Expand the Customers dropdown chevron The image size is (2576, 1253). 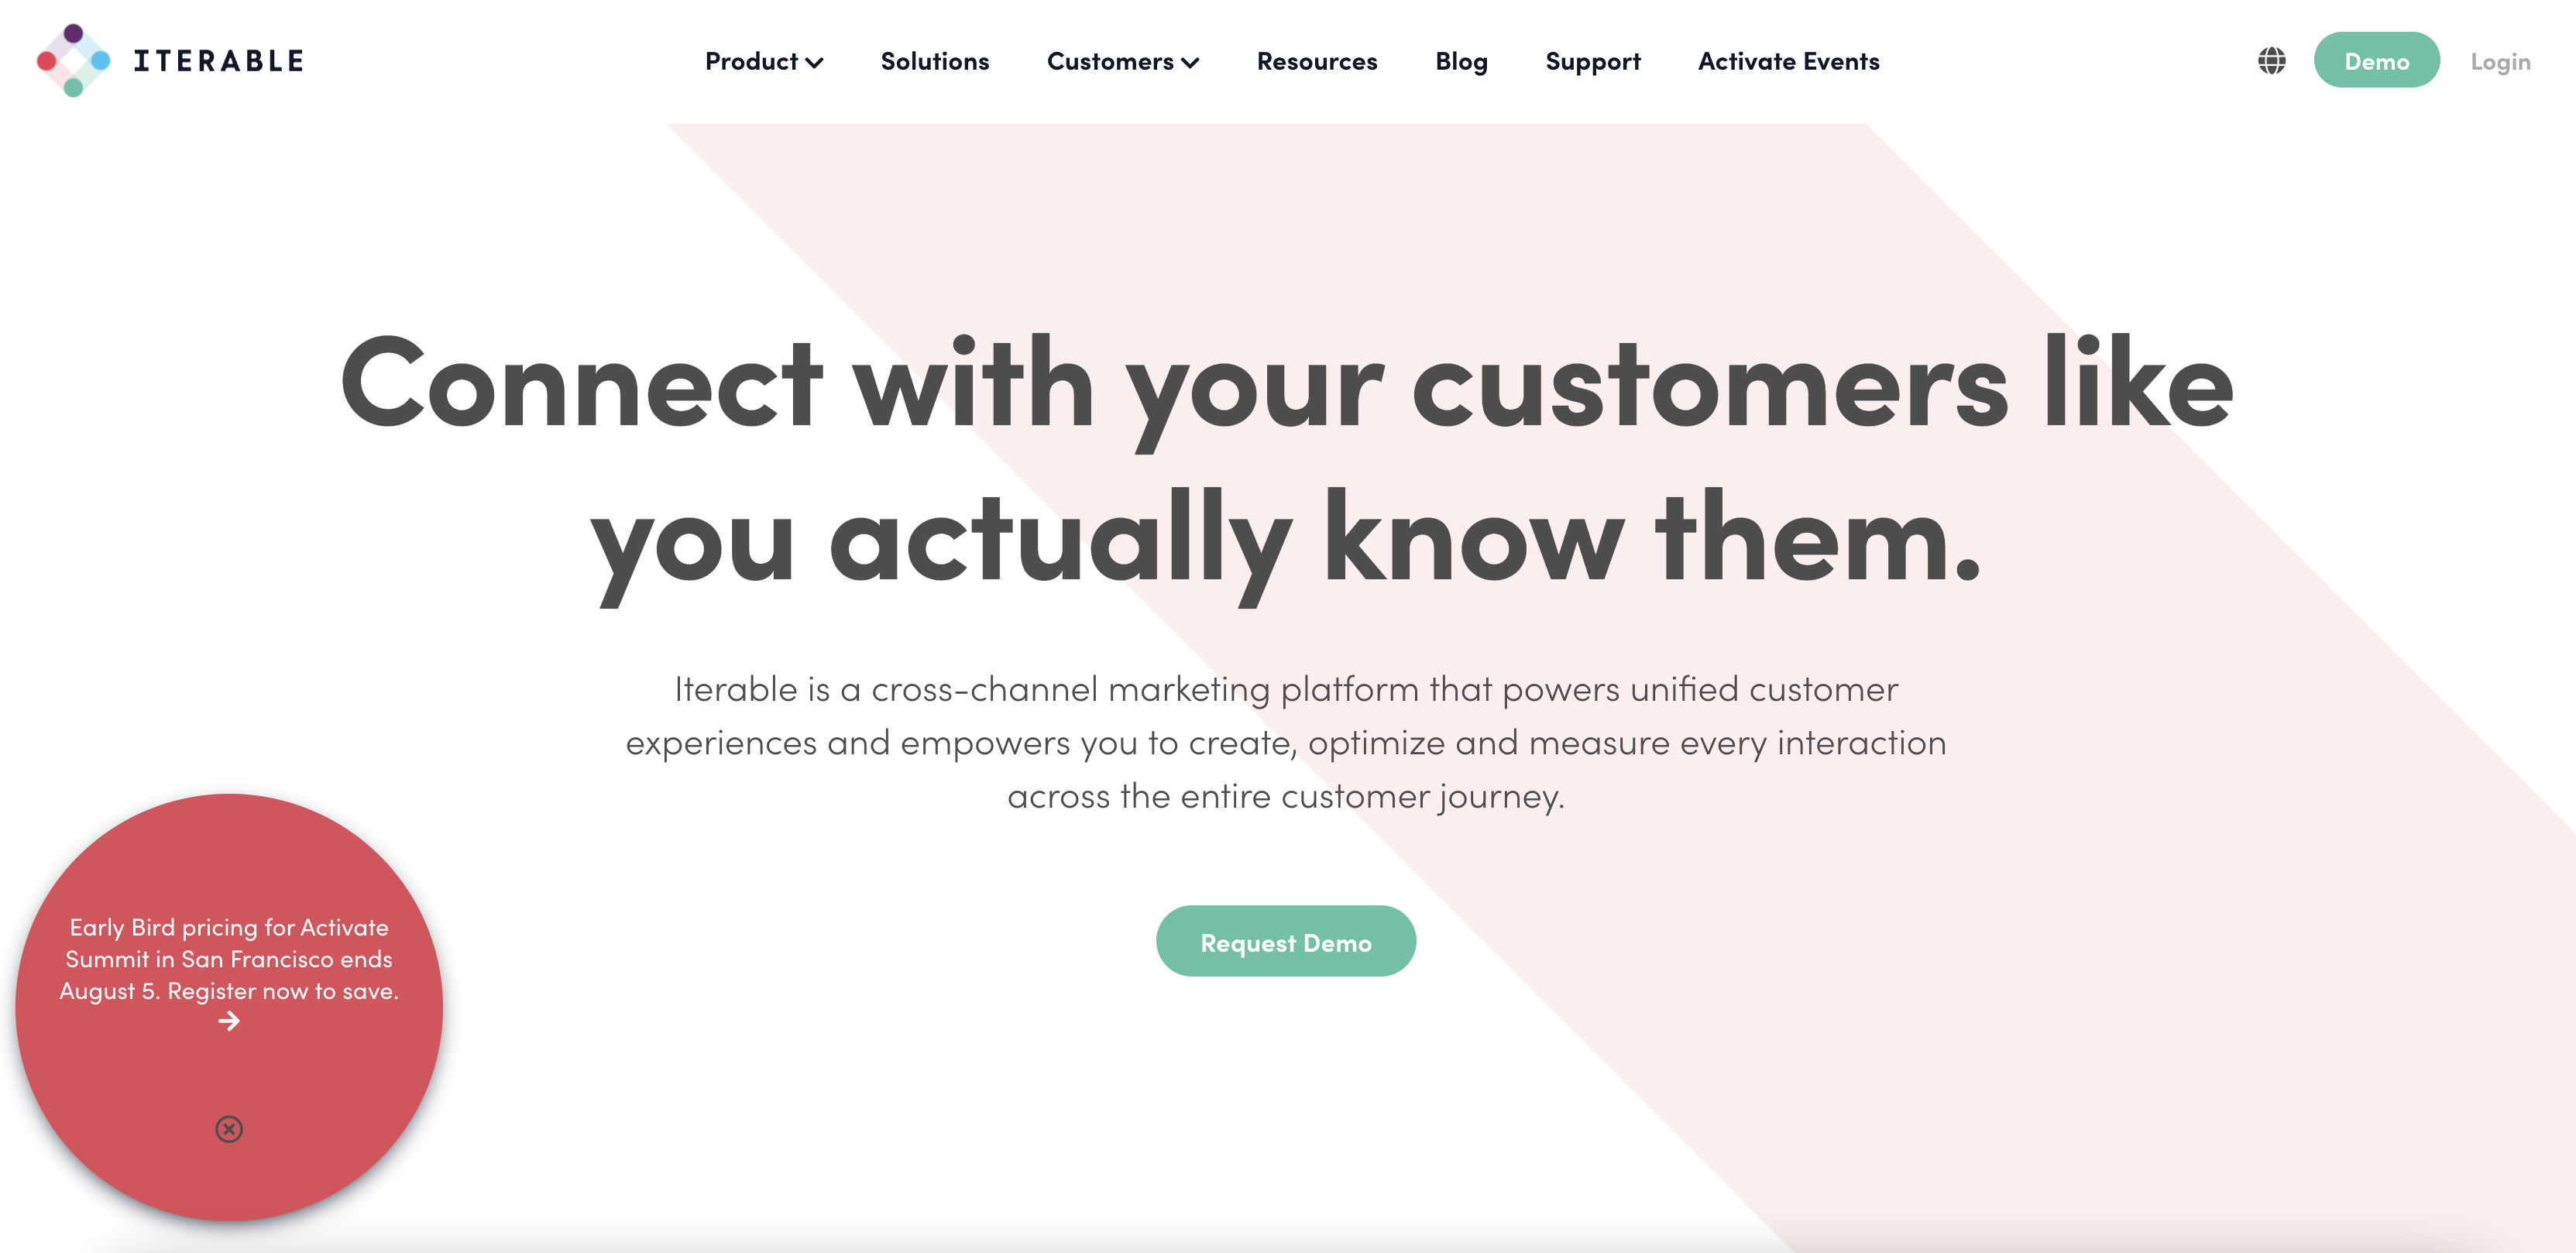click(1190, 63)
